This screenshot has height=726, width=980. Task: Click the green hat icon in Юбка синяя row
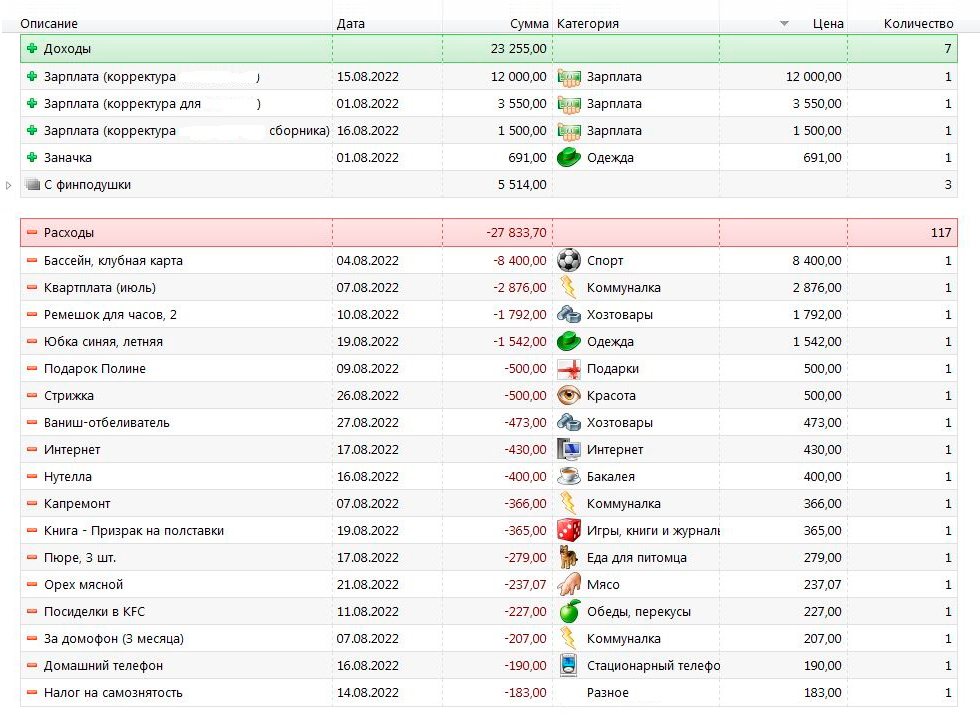coord(569,341)
